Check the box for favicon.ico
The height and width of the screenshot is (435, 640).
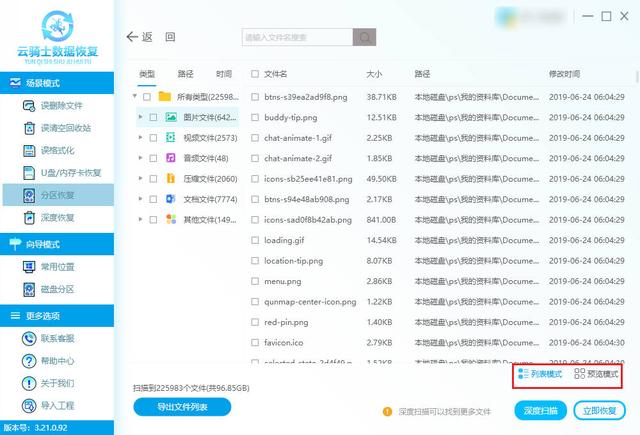coord(255,343)
